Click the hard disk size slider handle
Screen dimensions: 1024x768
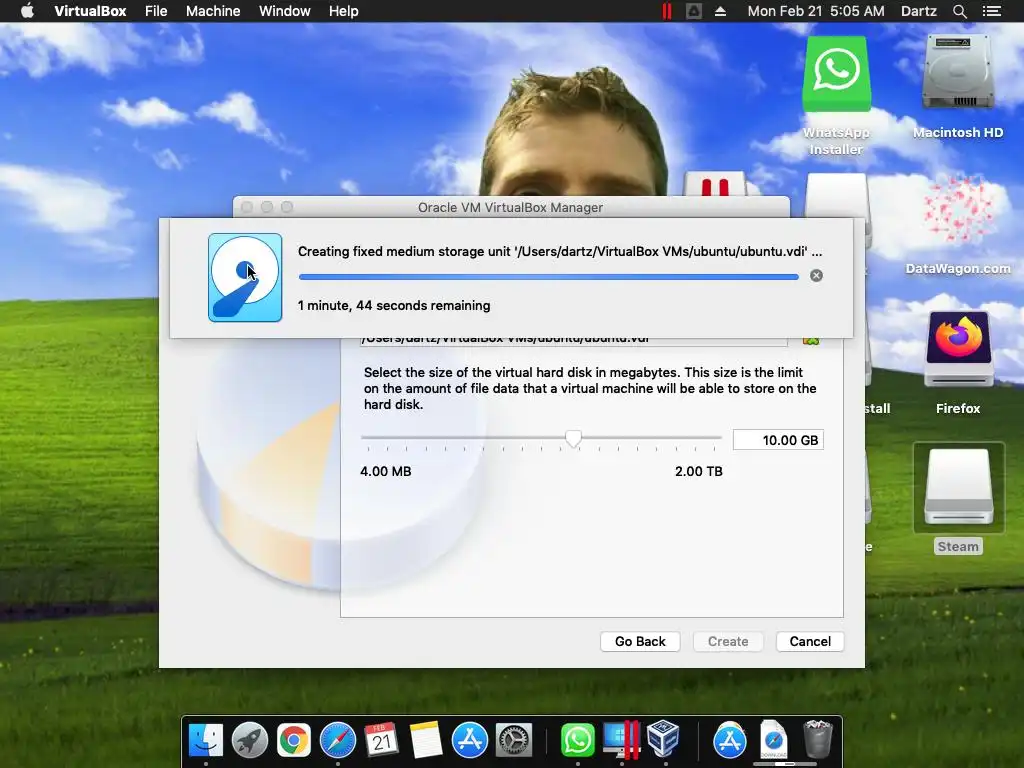coord(573,439)
